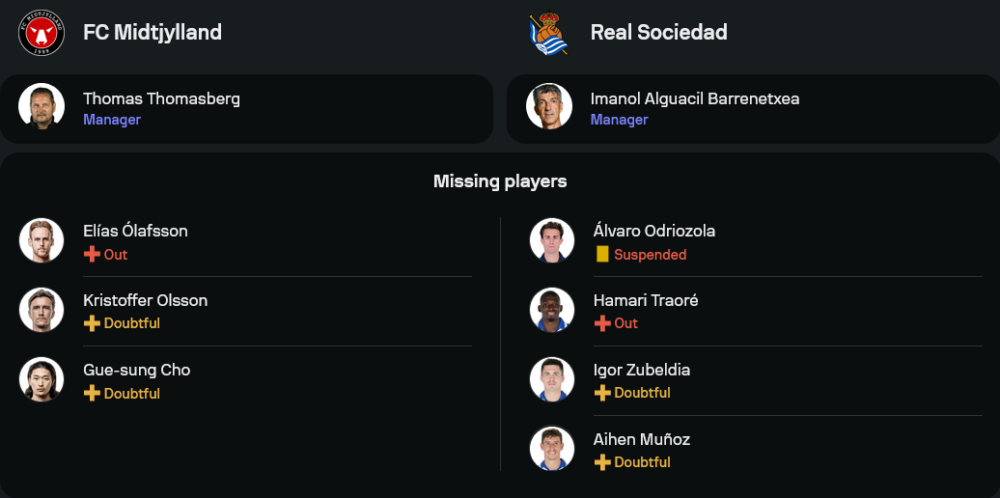Image resolution: width=1000 pixels, height=498 pixels.
Task: Open Imanol Alguacil's manager photo
Action: 549,107
